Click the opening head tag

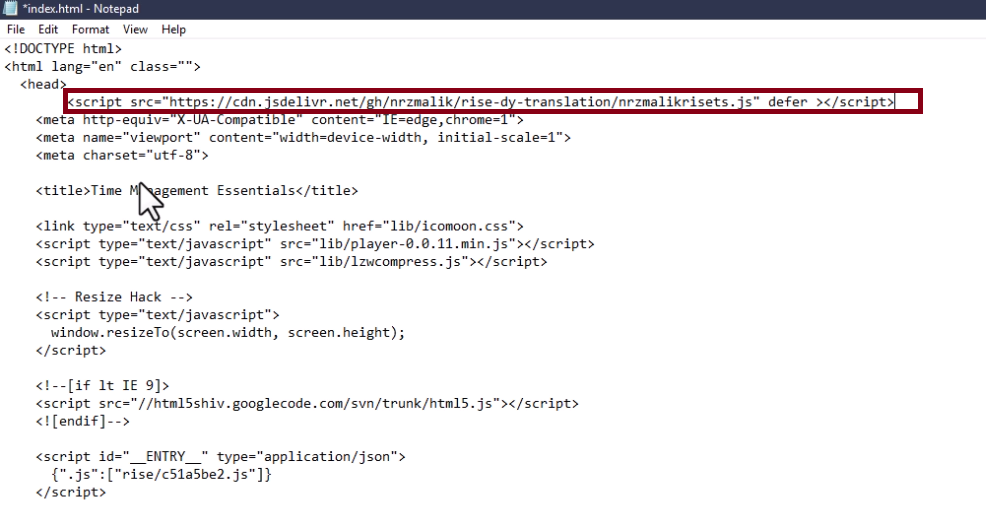click(x=42, y=84)
